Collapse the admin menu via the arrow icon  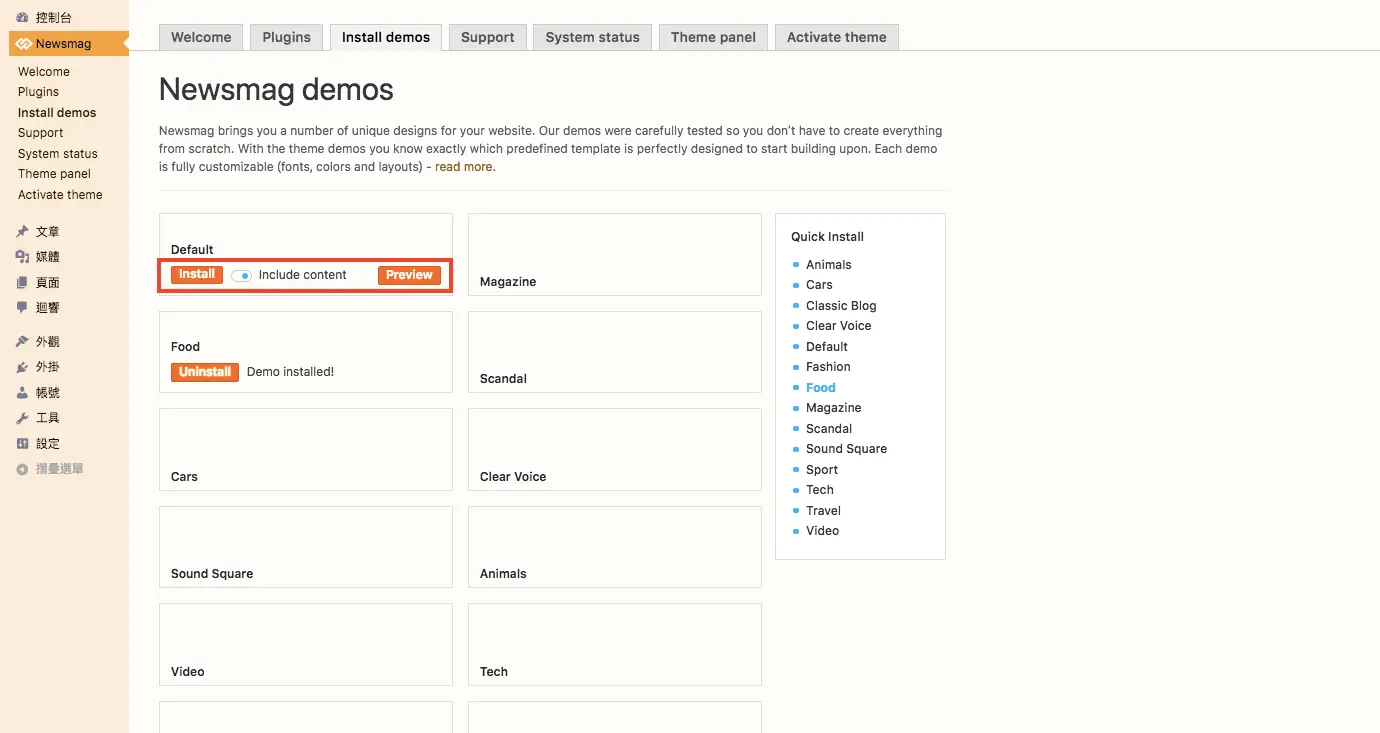tap(22, 469)
